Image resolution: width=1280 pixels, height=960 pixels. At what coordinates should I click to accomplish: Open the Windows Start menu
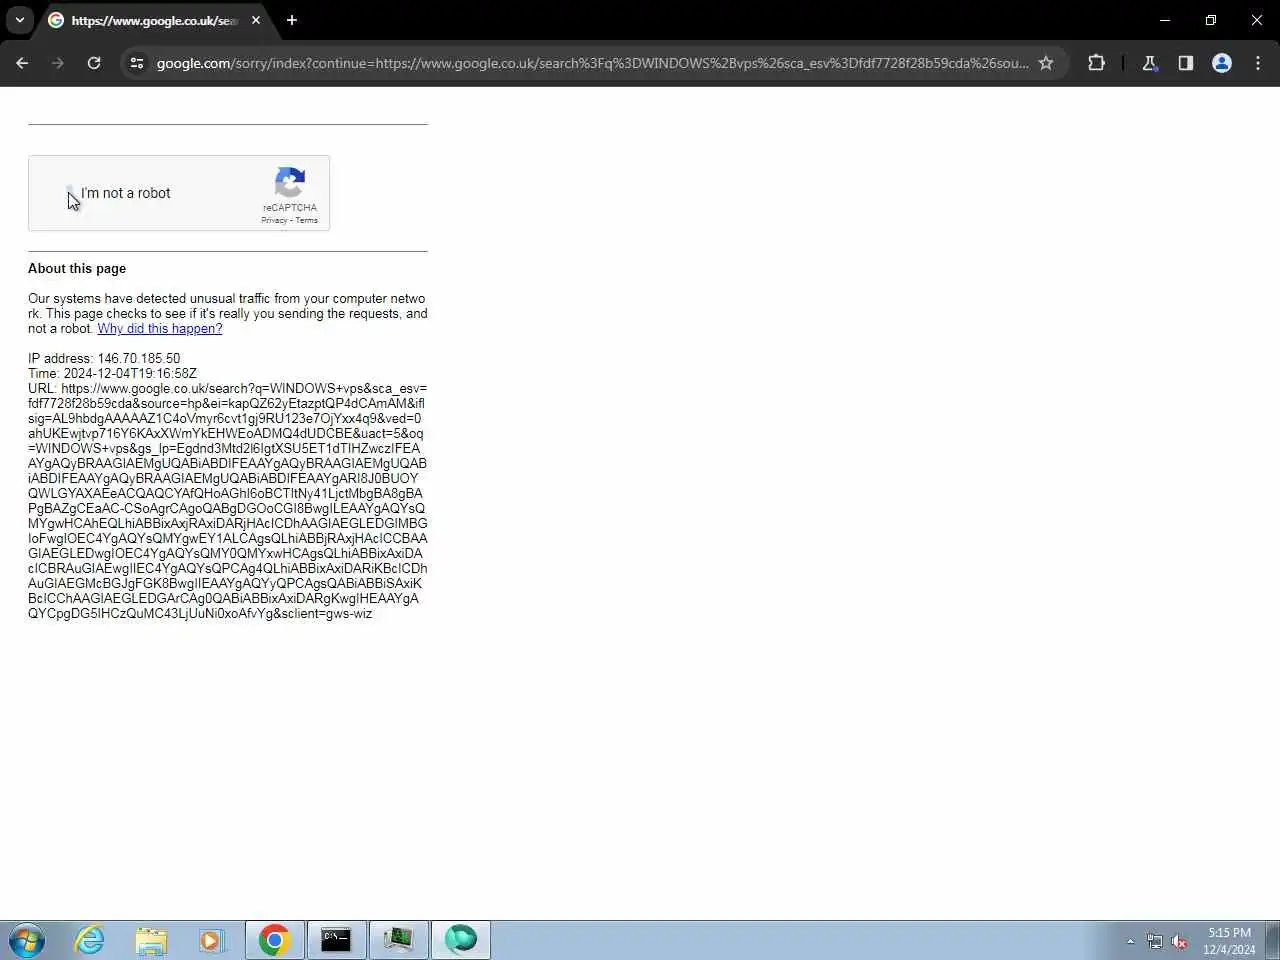tap(27, 940)
